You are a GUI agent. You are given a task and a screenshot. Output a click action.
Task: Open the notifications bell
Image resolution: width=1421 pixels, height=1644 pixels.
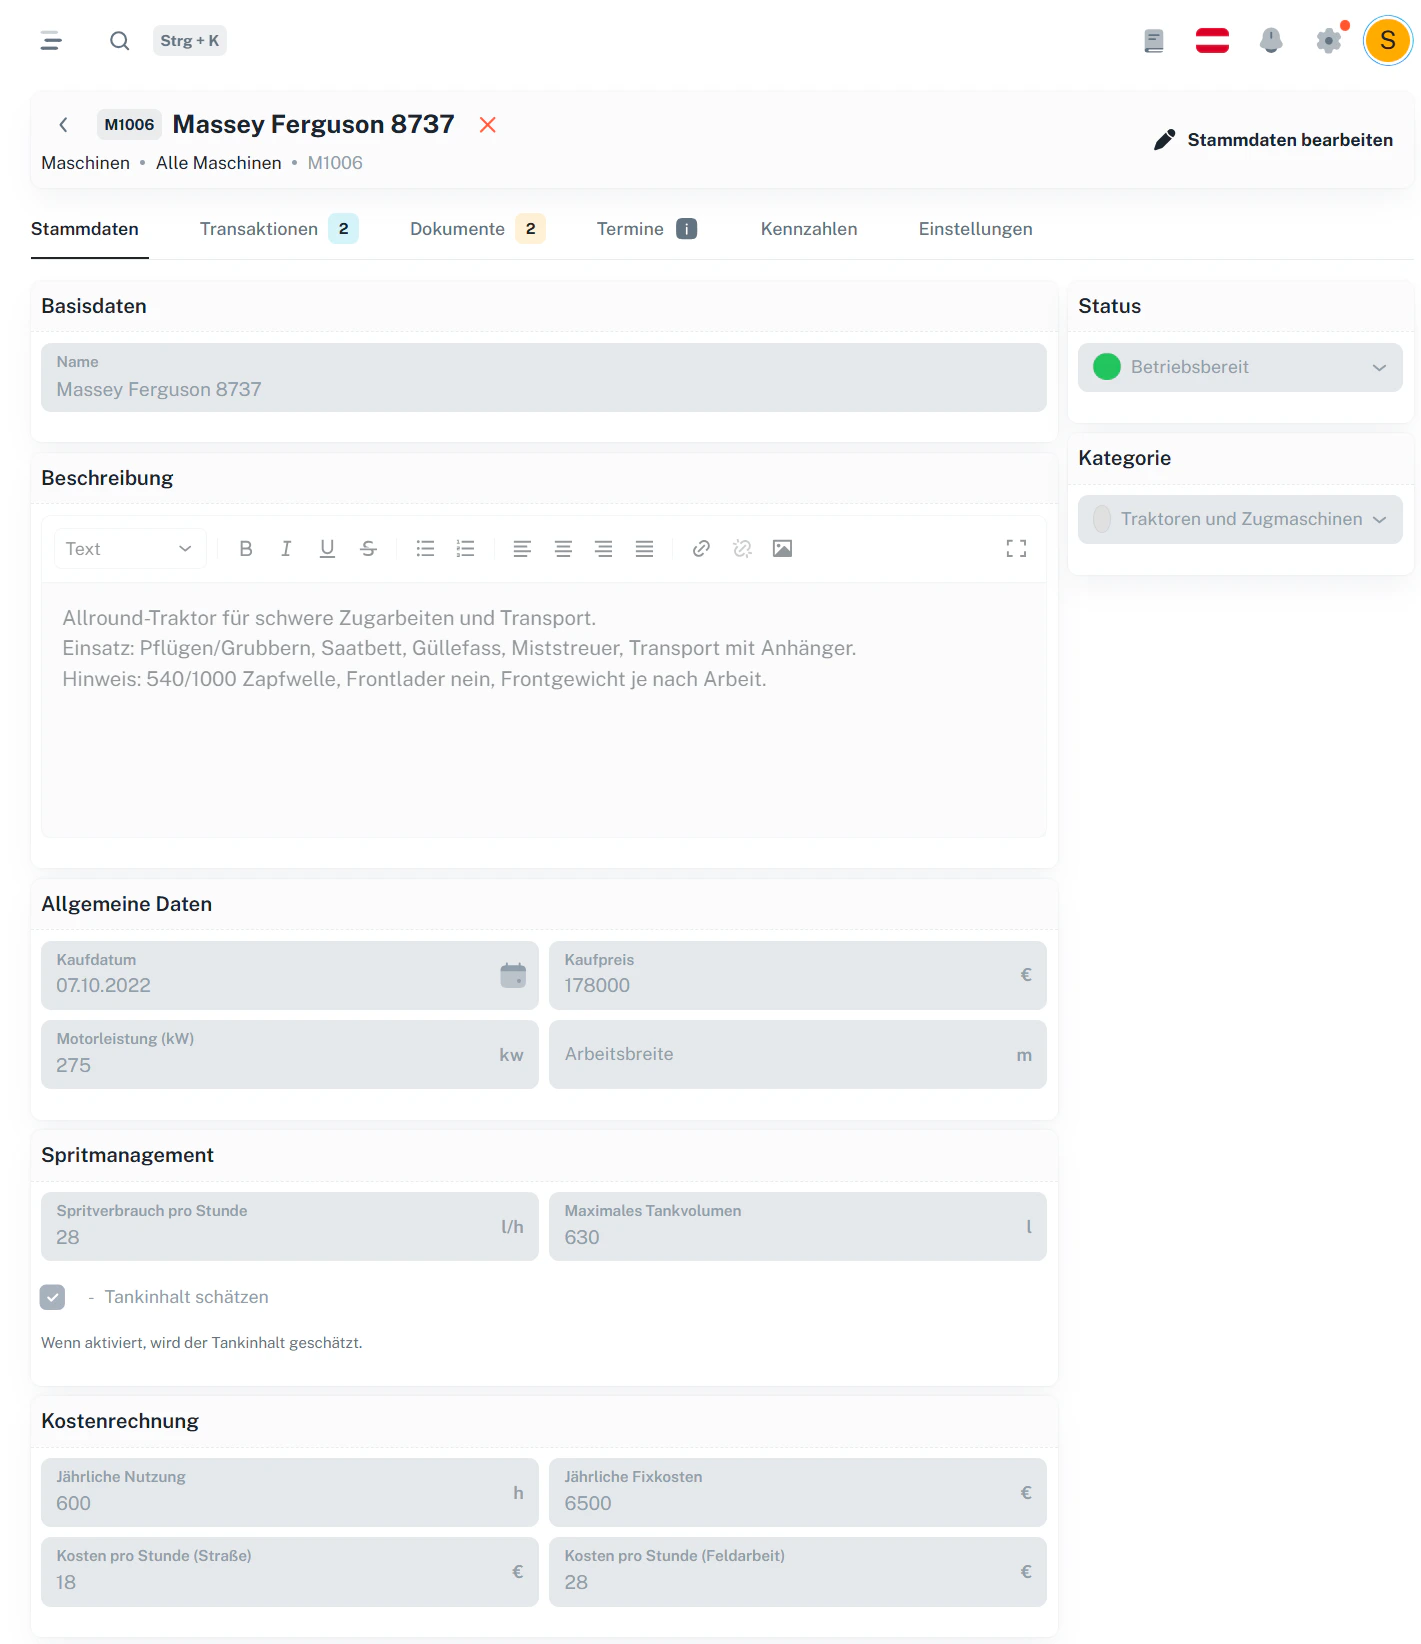pos(1270,40)
